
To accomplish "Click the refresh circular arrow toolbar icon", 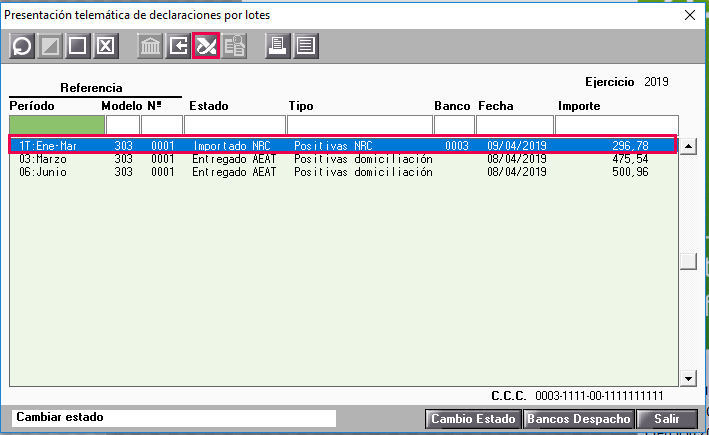I will 22,46.
